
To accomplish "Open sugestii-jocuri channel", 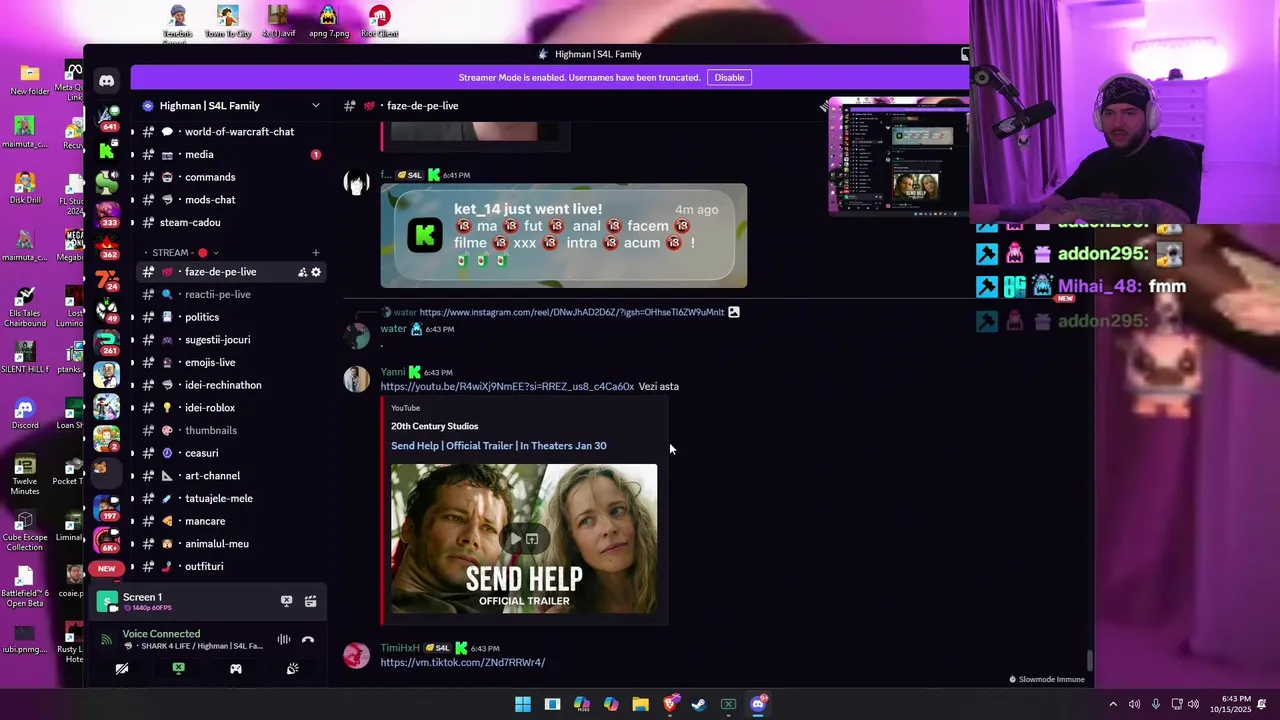I will pyautogui.click(x=230, y=340).
